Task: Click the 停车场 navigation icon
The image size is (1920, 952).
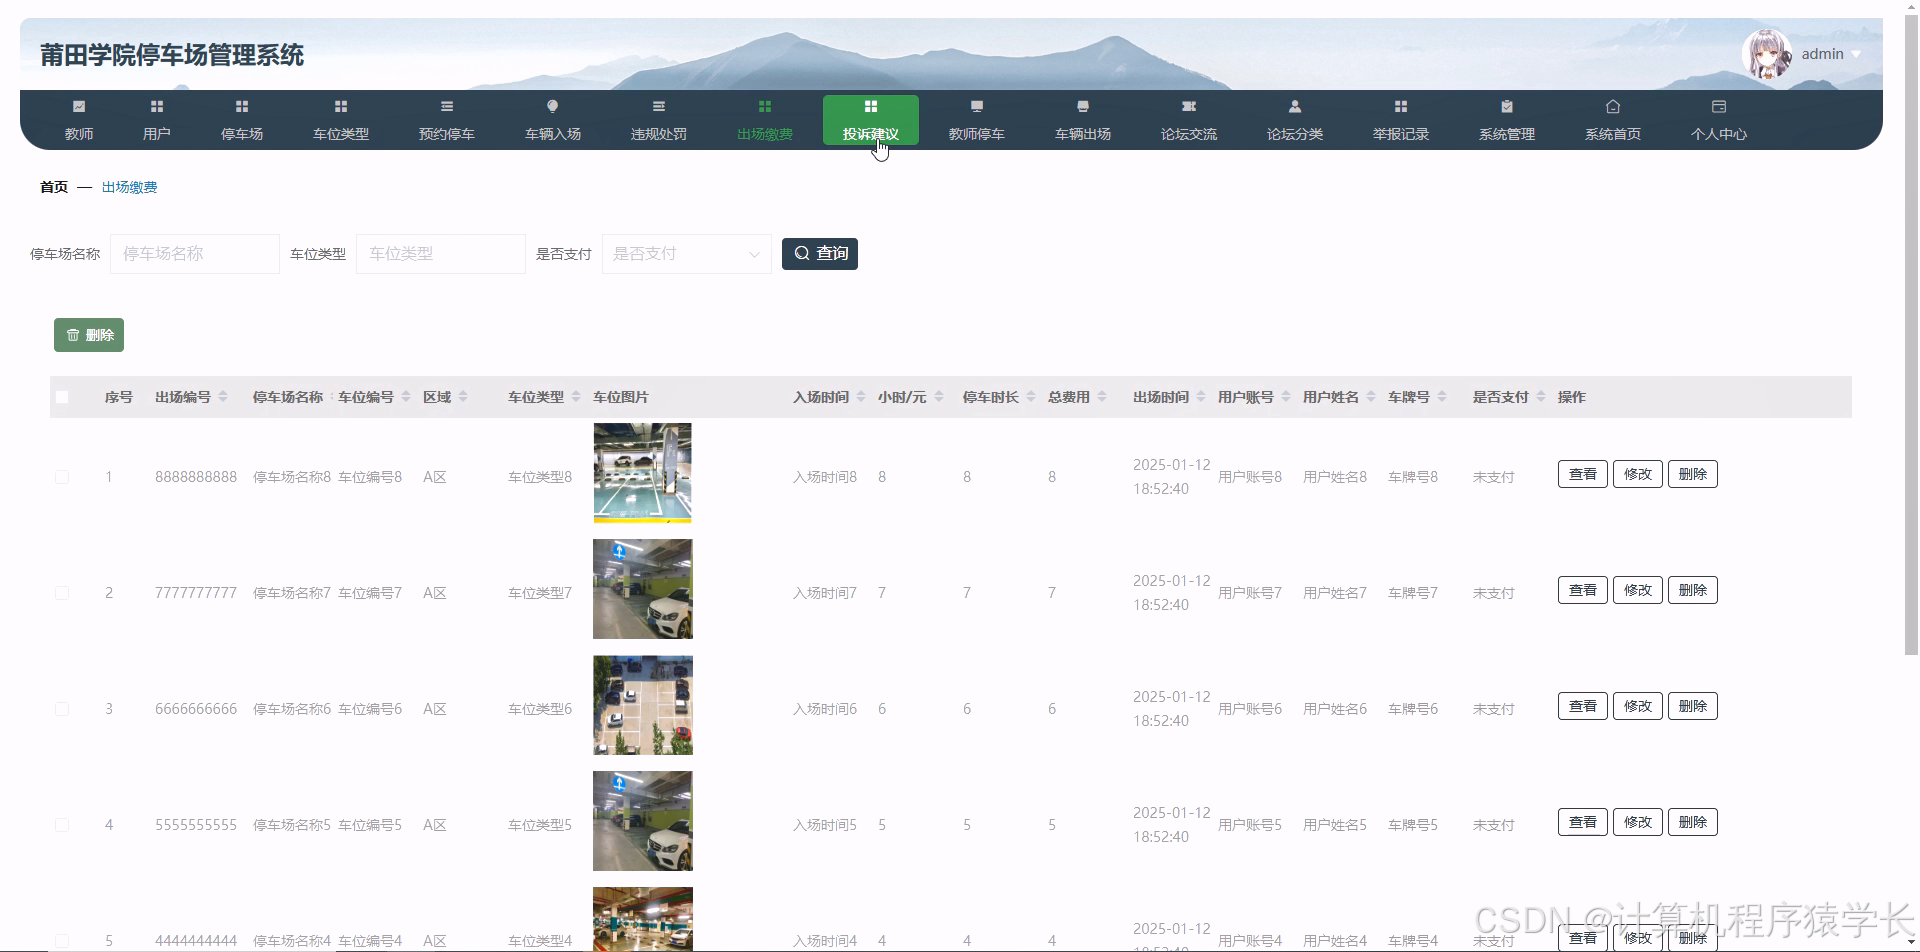Action: [242, 107]
